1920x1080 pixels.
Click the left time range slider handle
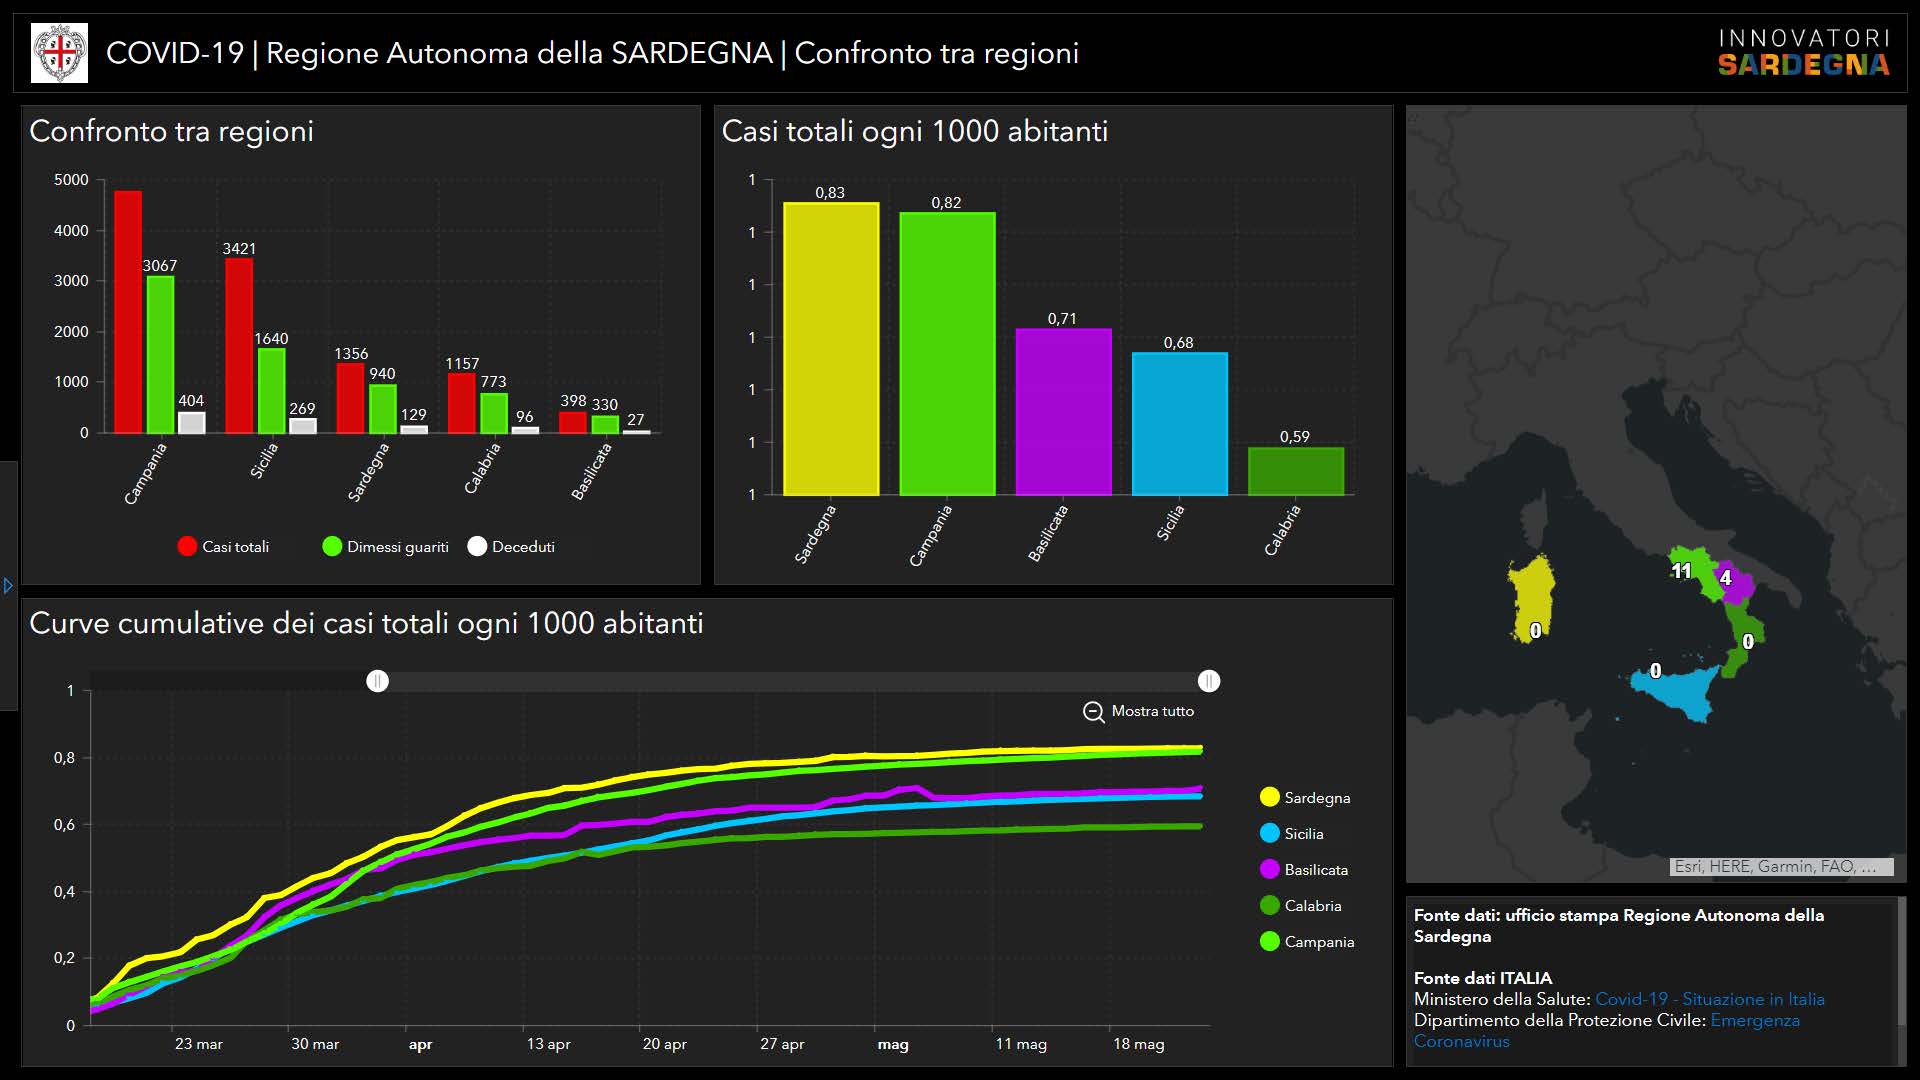377,682
